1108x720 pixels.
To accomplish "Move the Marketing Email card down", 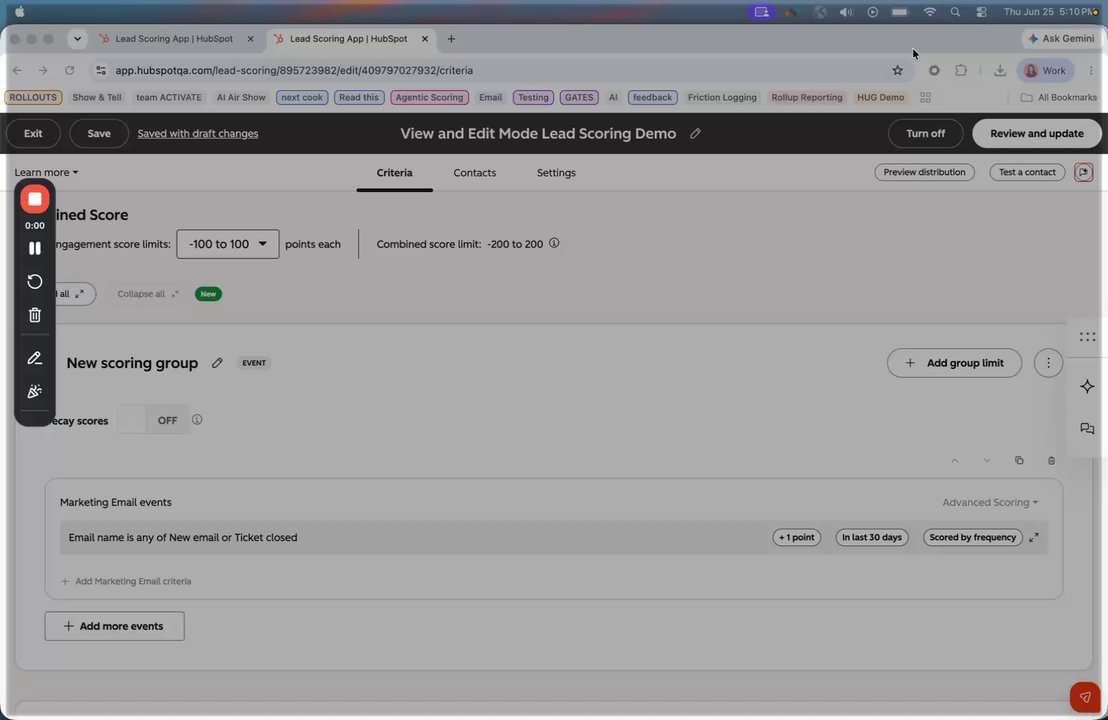I will click(986, 461).
